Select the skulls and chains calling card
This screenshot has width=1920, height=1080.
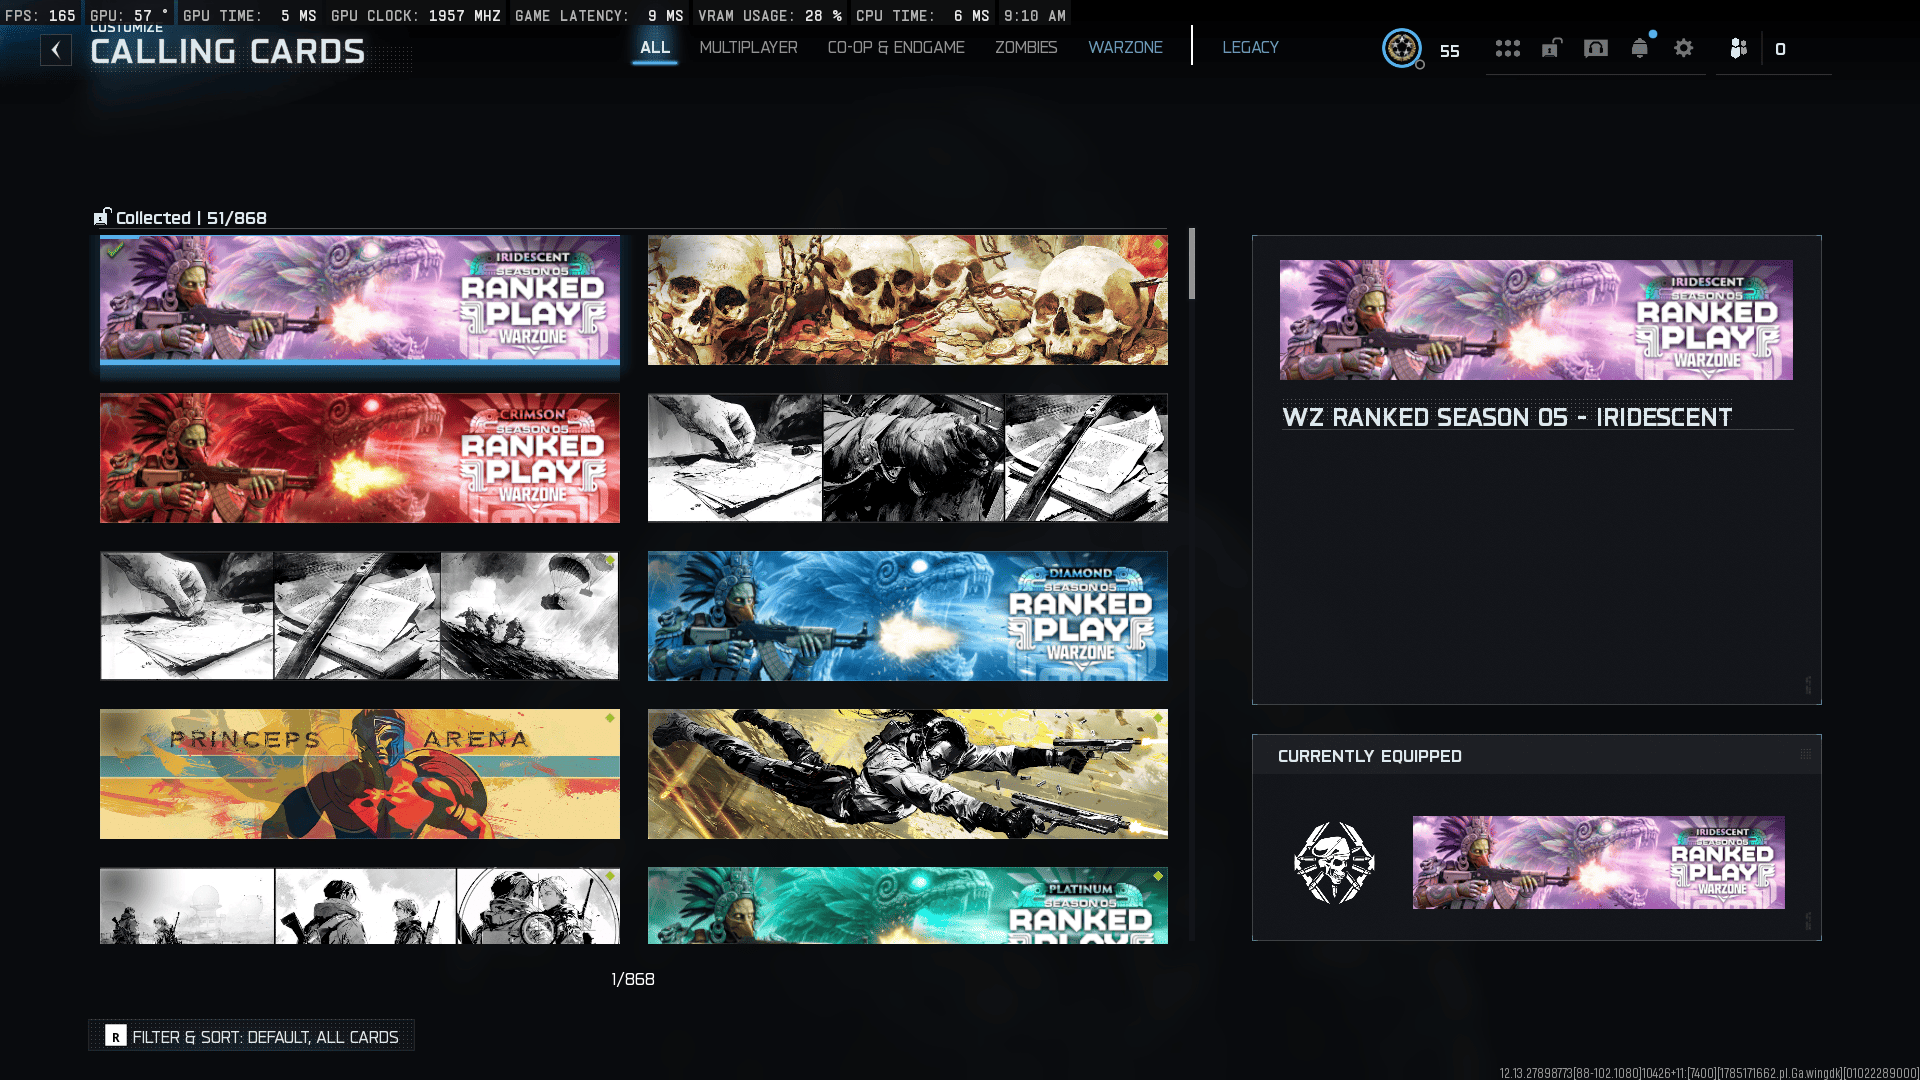(908, 300)
